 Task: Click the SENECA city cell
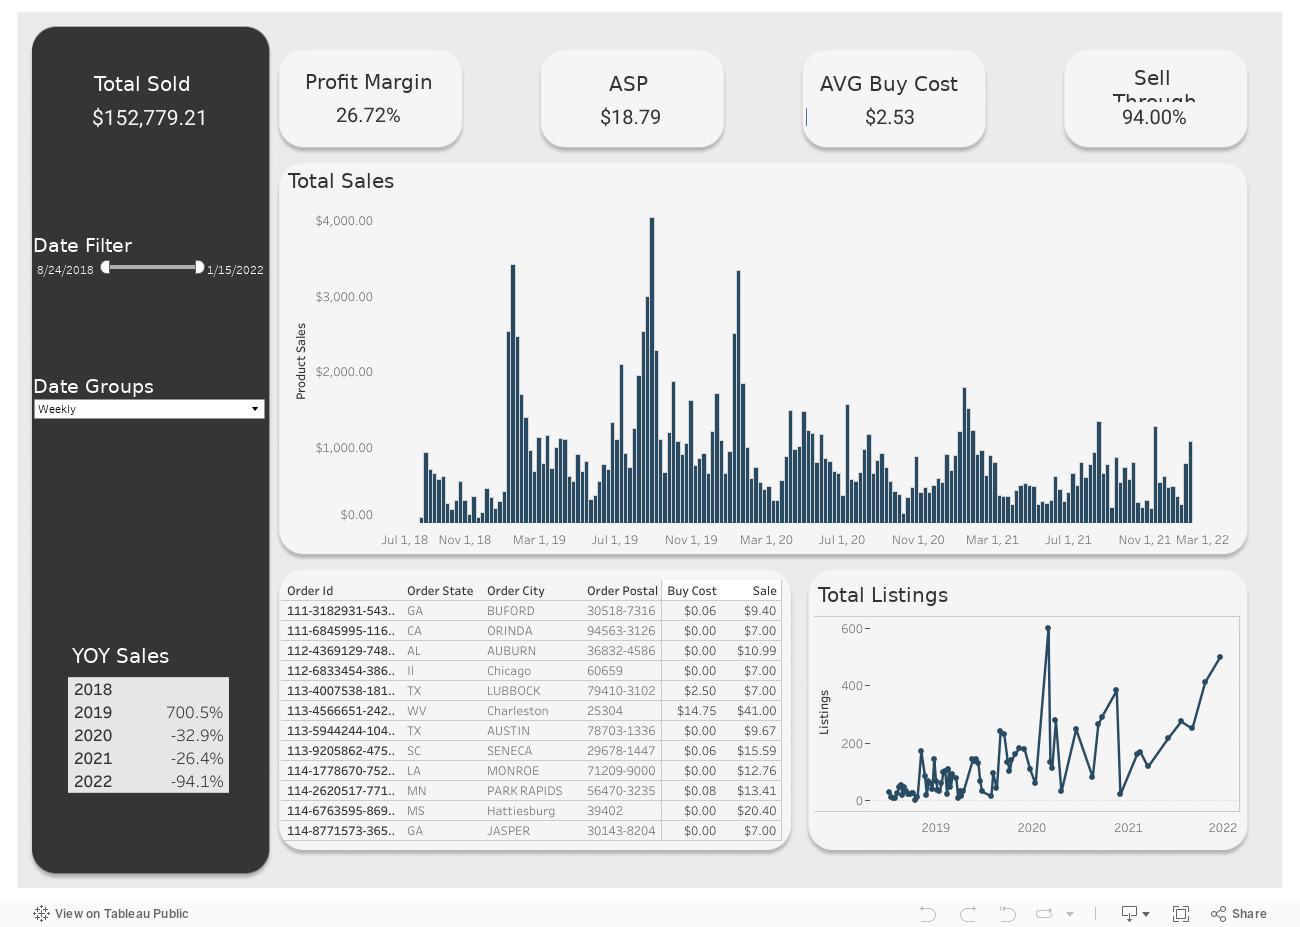509,751
